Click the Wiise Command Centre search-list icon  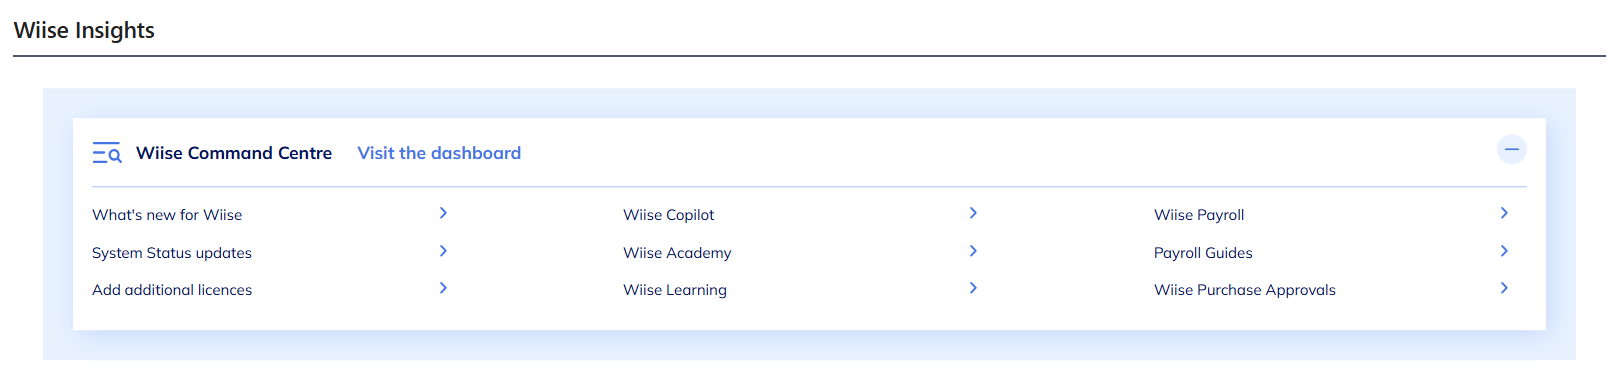(107, 153)
